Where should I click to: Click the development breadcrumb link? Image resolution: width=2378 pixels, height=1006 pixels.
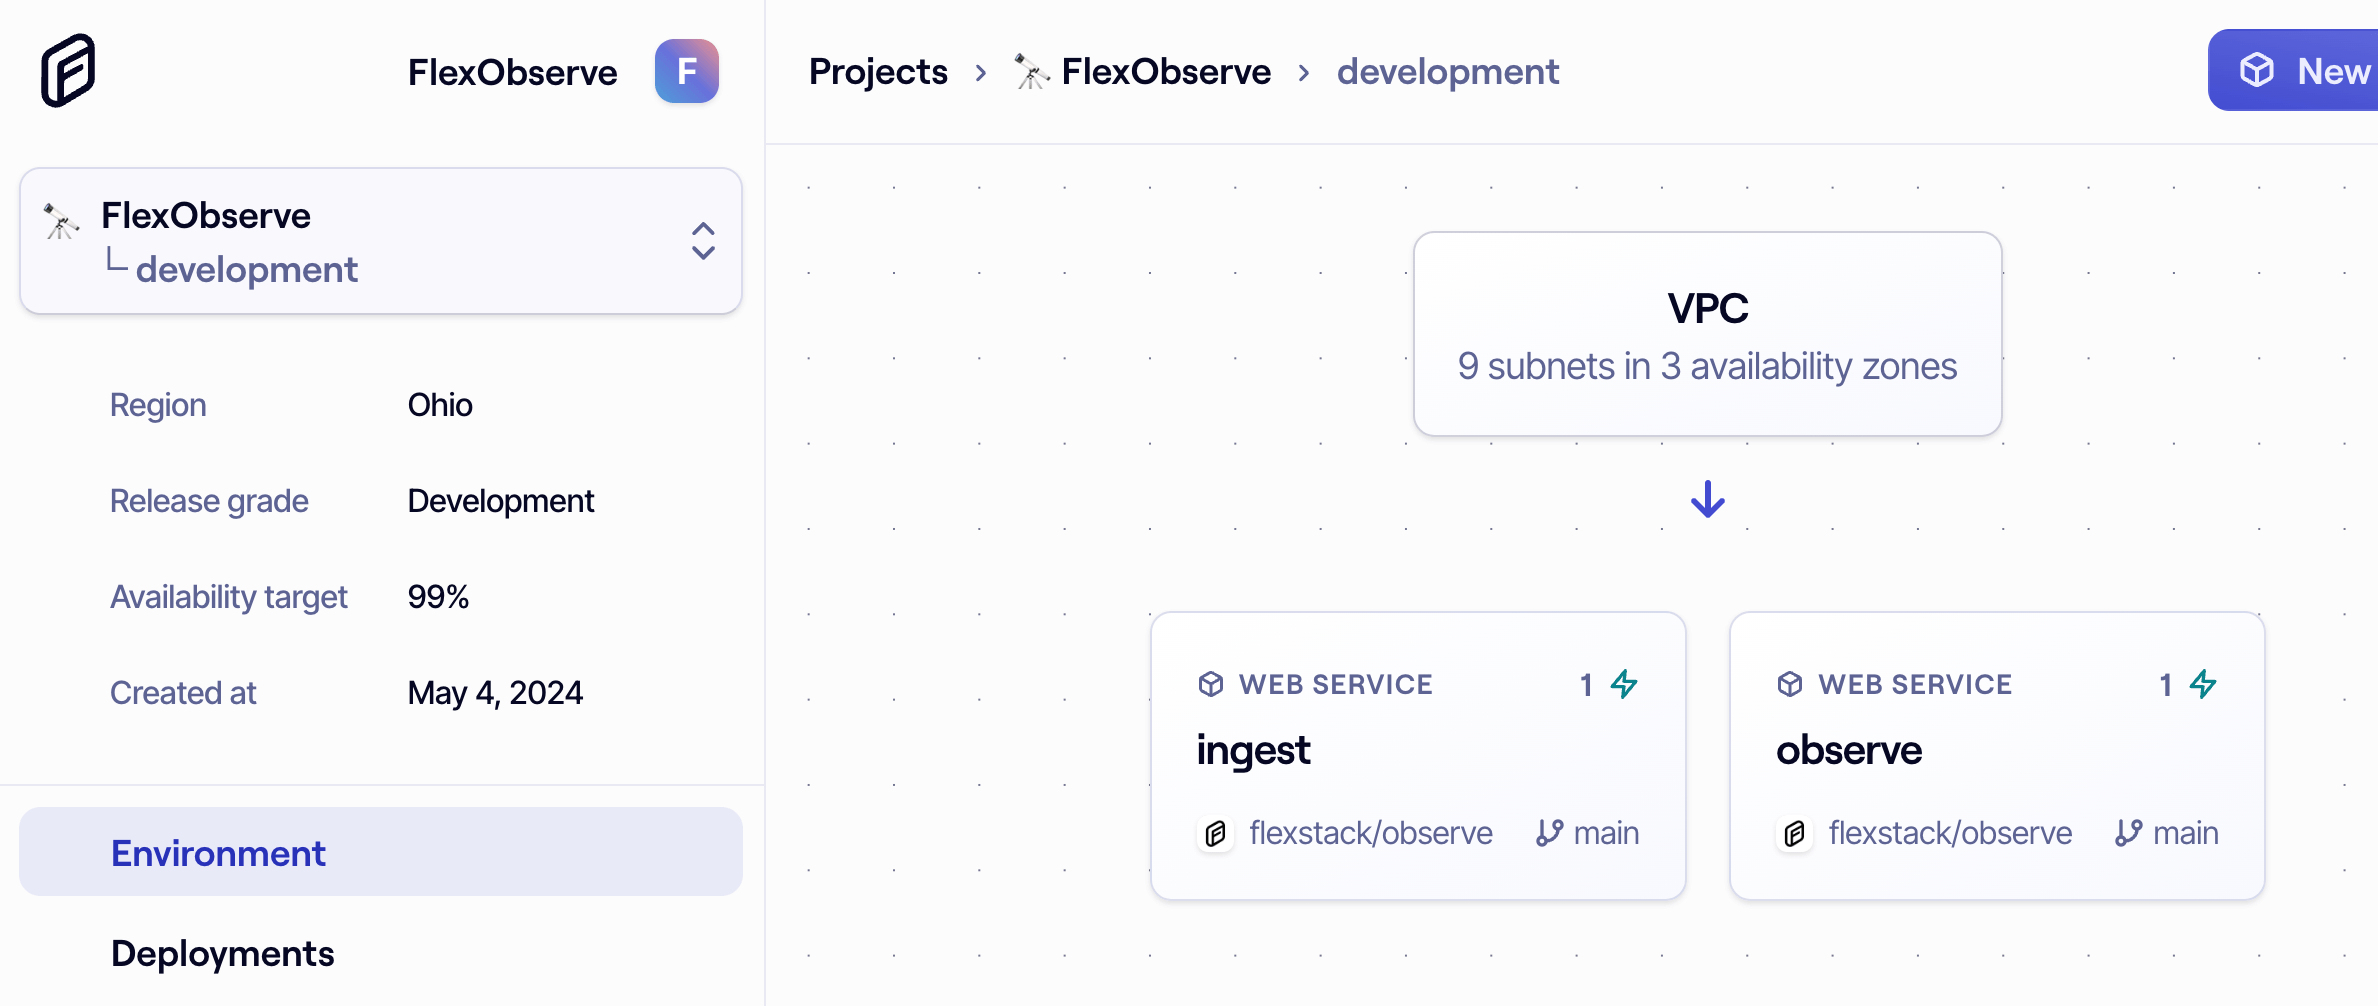click(x=1448, y=71)
